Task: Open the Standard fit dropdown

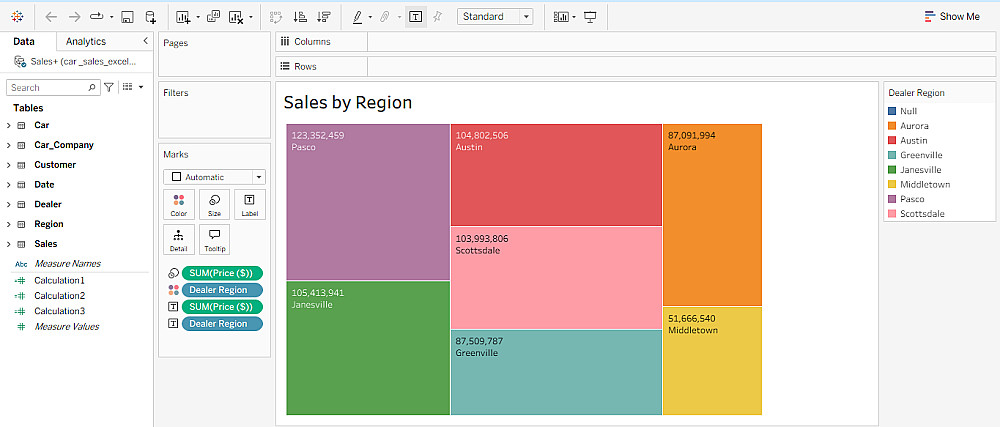Action: [x=497, y=17]
